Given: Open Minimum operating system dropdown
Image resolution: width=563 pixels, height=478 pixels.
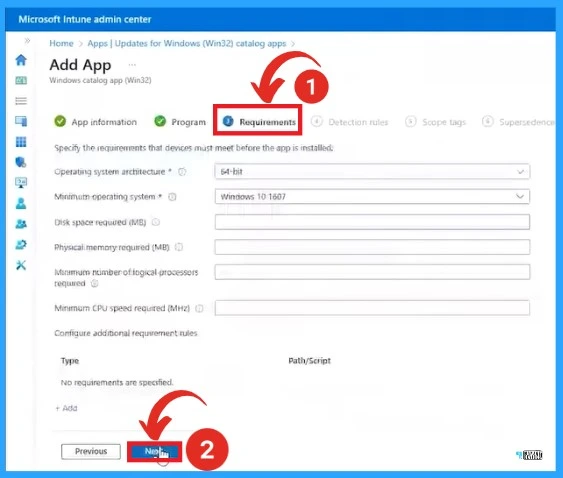Looking at the screenshot, I should point(372,196).
